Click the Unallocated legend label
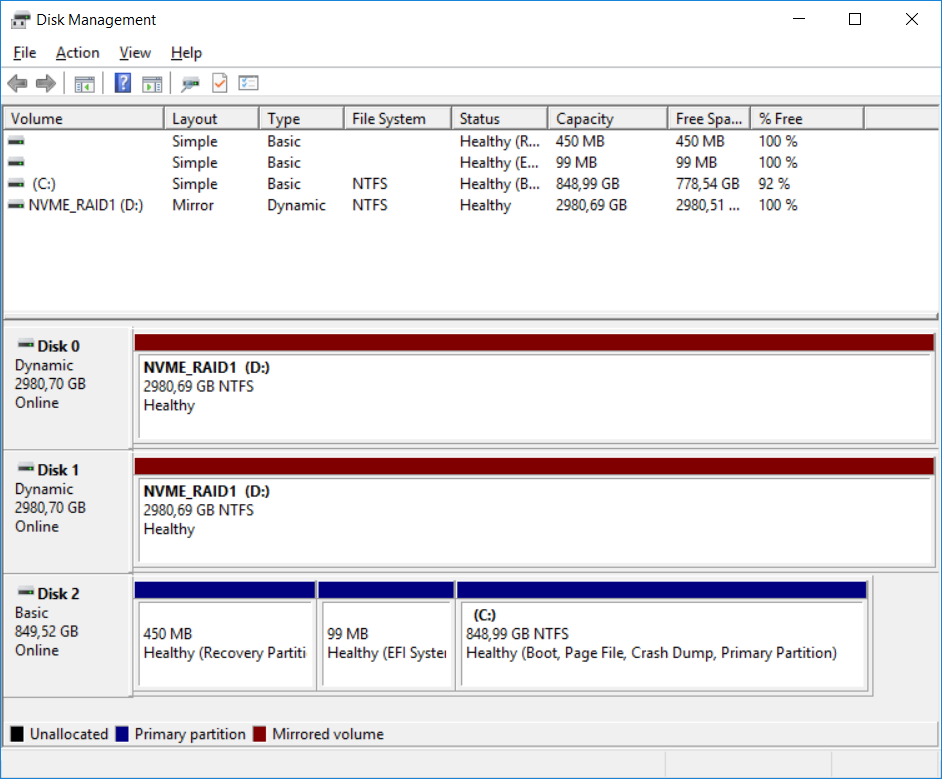 tap(69, 734)
